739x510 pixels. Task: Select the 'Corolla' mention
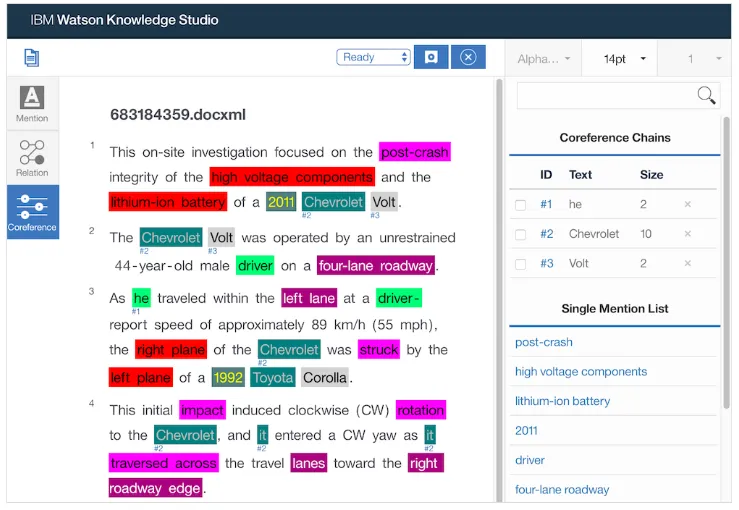[325, 378]
